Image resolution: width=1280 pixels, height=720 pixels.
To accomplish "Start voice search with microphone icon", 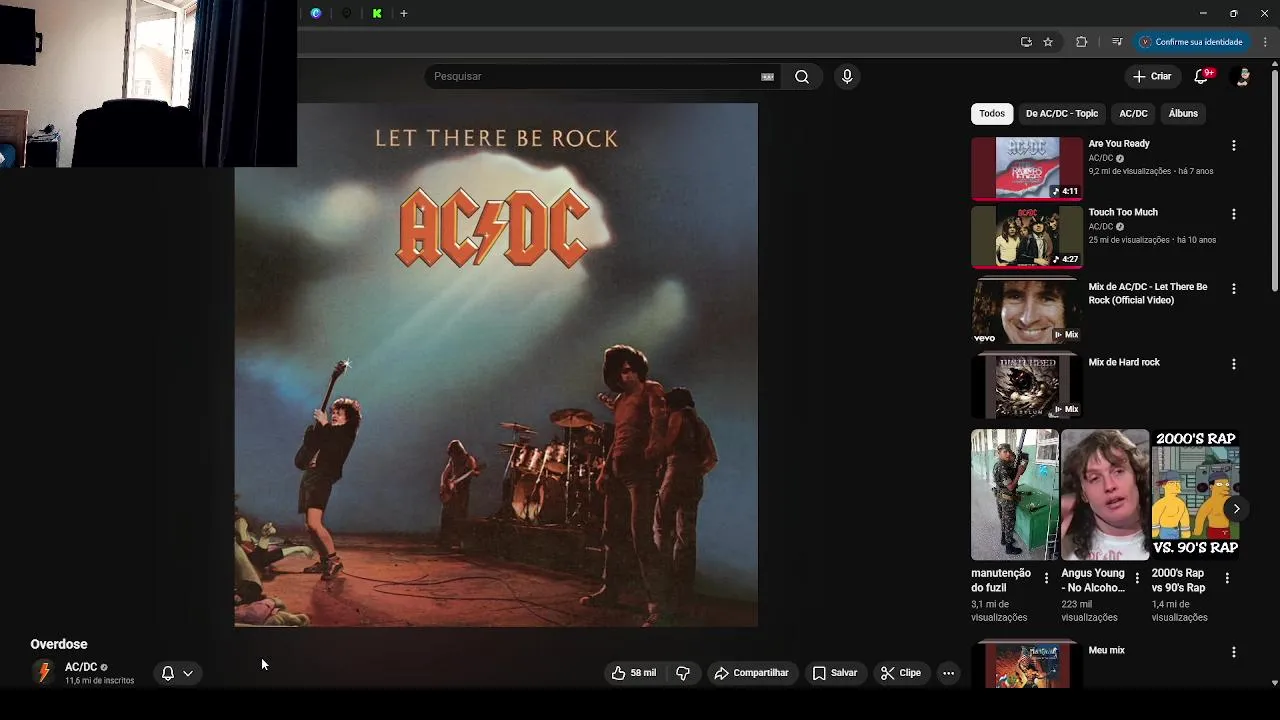I will [x=847, y=77].
